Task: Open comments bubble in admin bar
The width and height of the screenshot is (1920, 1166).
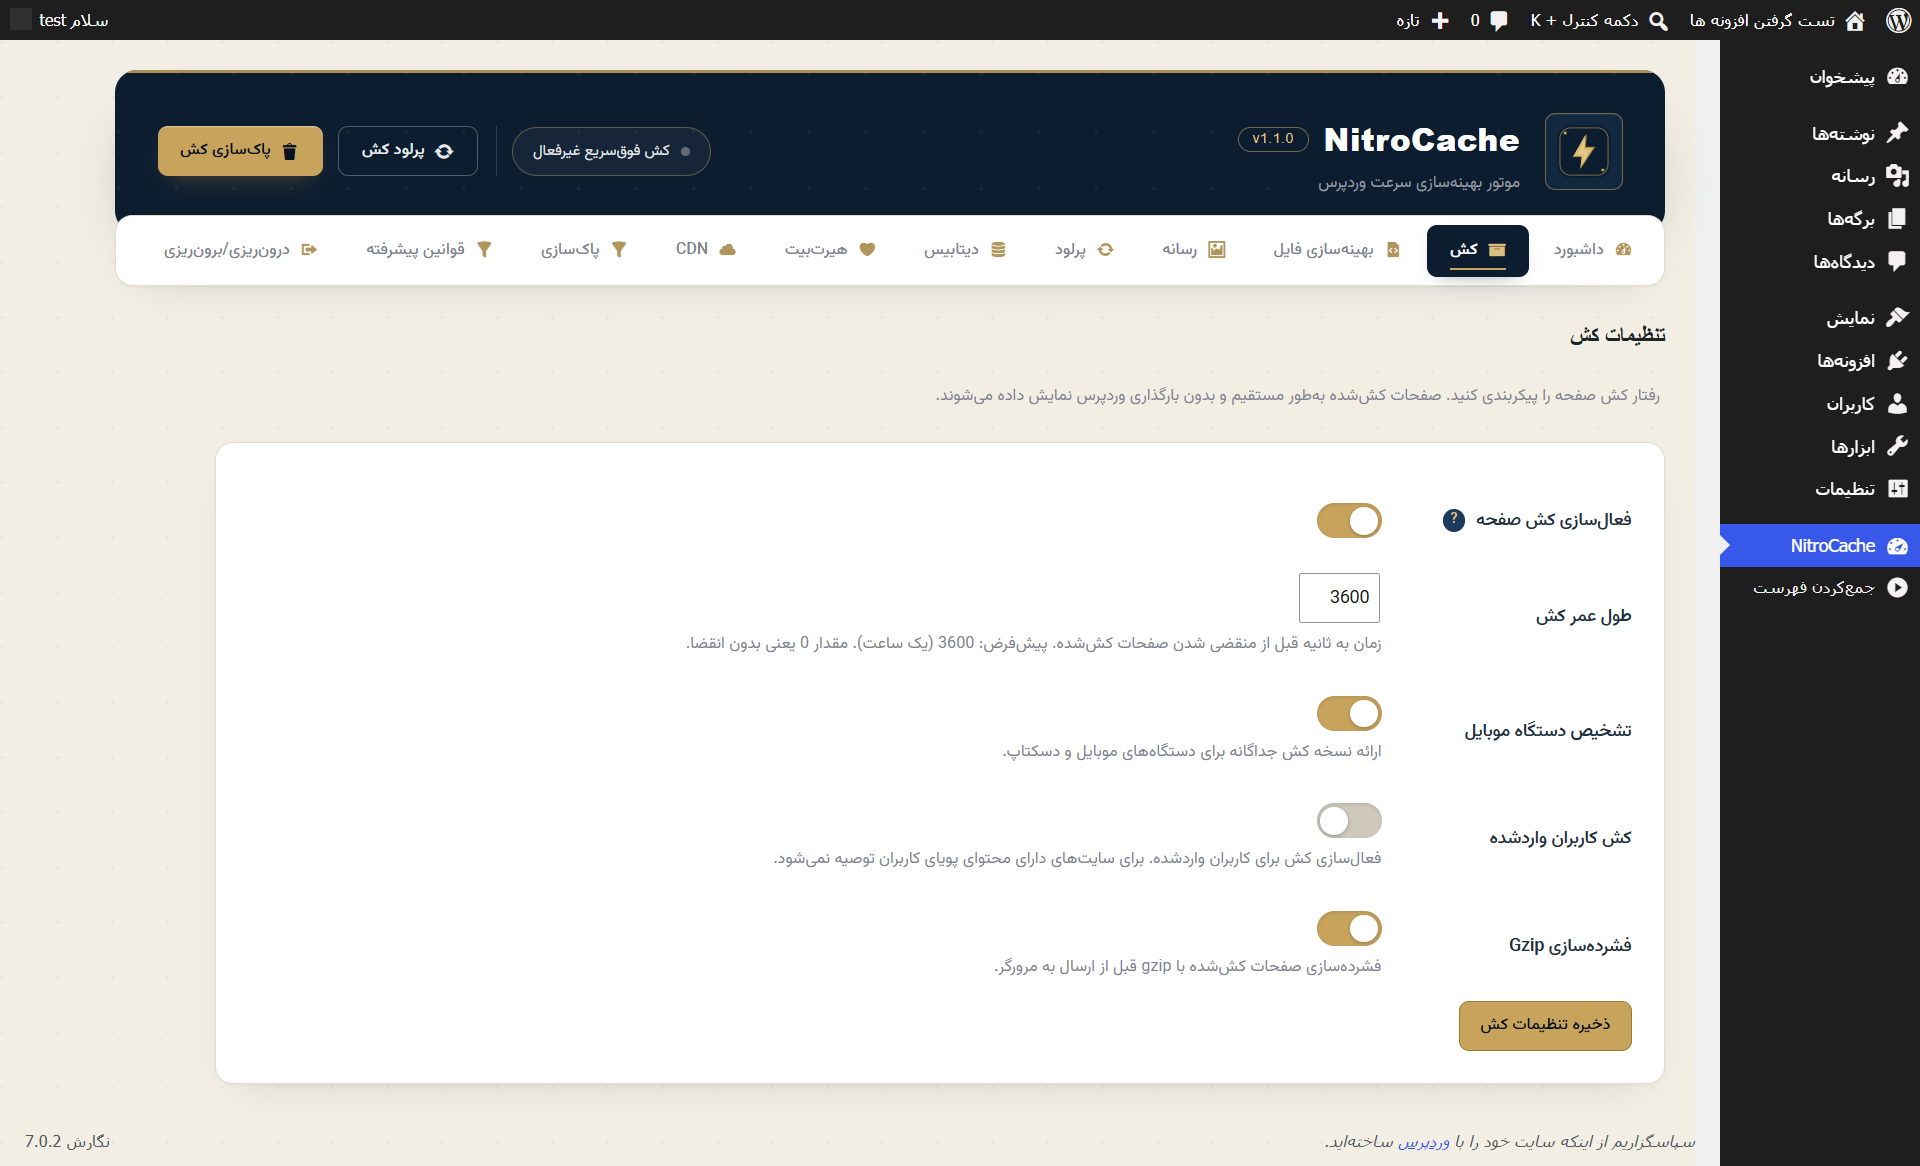Action: tap(1499, 20)
